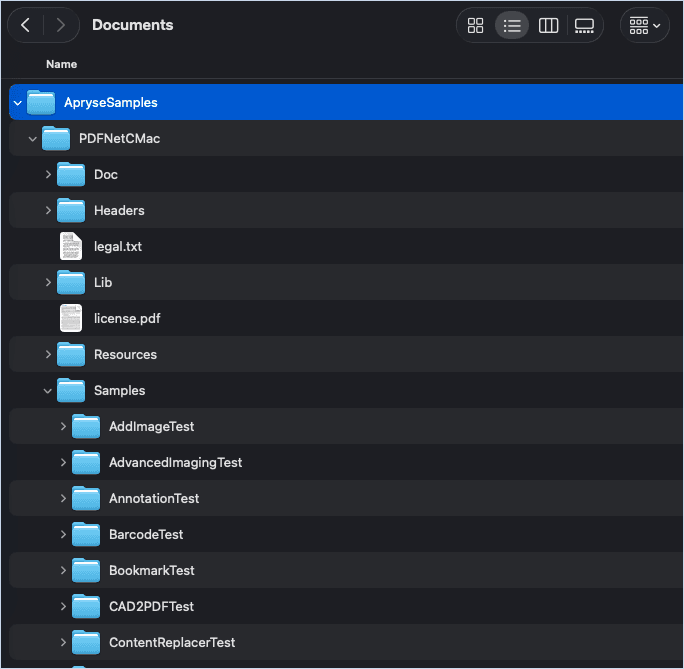This screenshot has height=669, width=684.
Task: Click the legal.txt file icon
Action: 71,246
